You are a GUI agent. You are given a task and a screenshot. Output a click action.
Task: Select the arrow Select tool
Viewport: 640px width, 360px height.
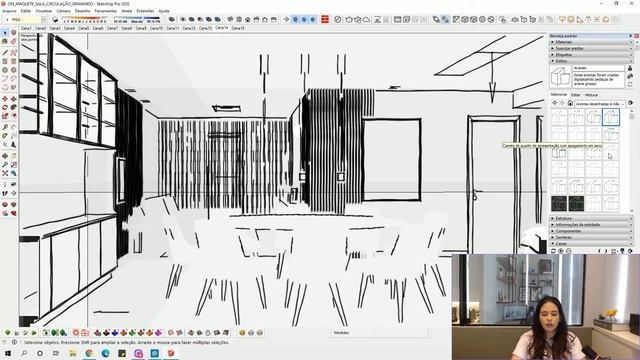point(5,33)
